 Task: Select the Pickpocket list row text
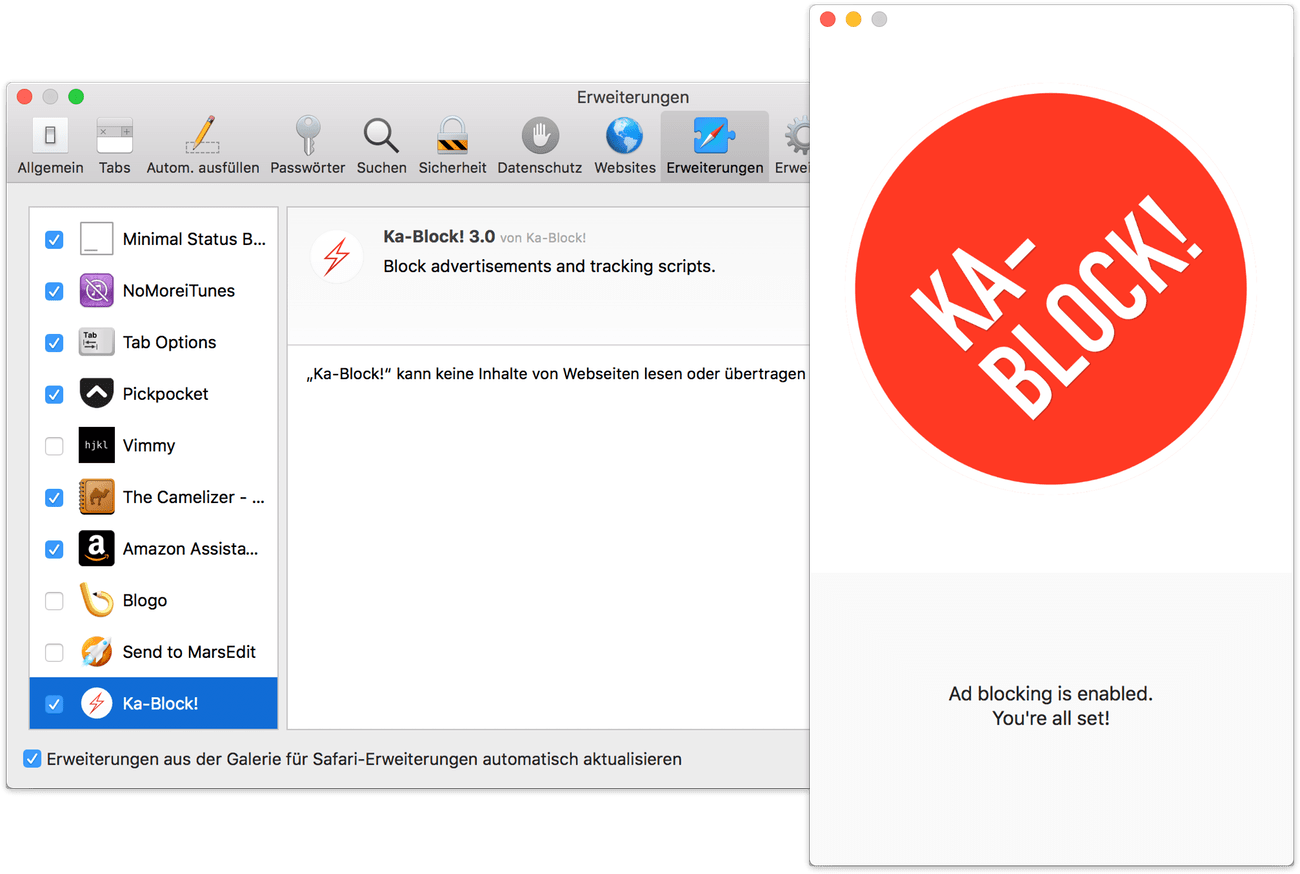[x=165, y=394]
